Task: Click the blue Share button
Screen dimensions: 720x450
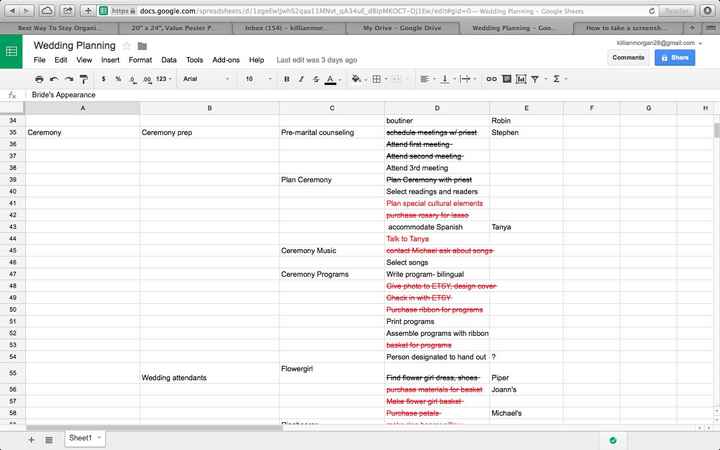Action: coord(675,58)
